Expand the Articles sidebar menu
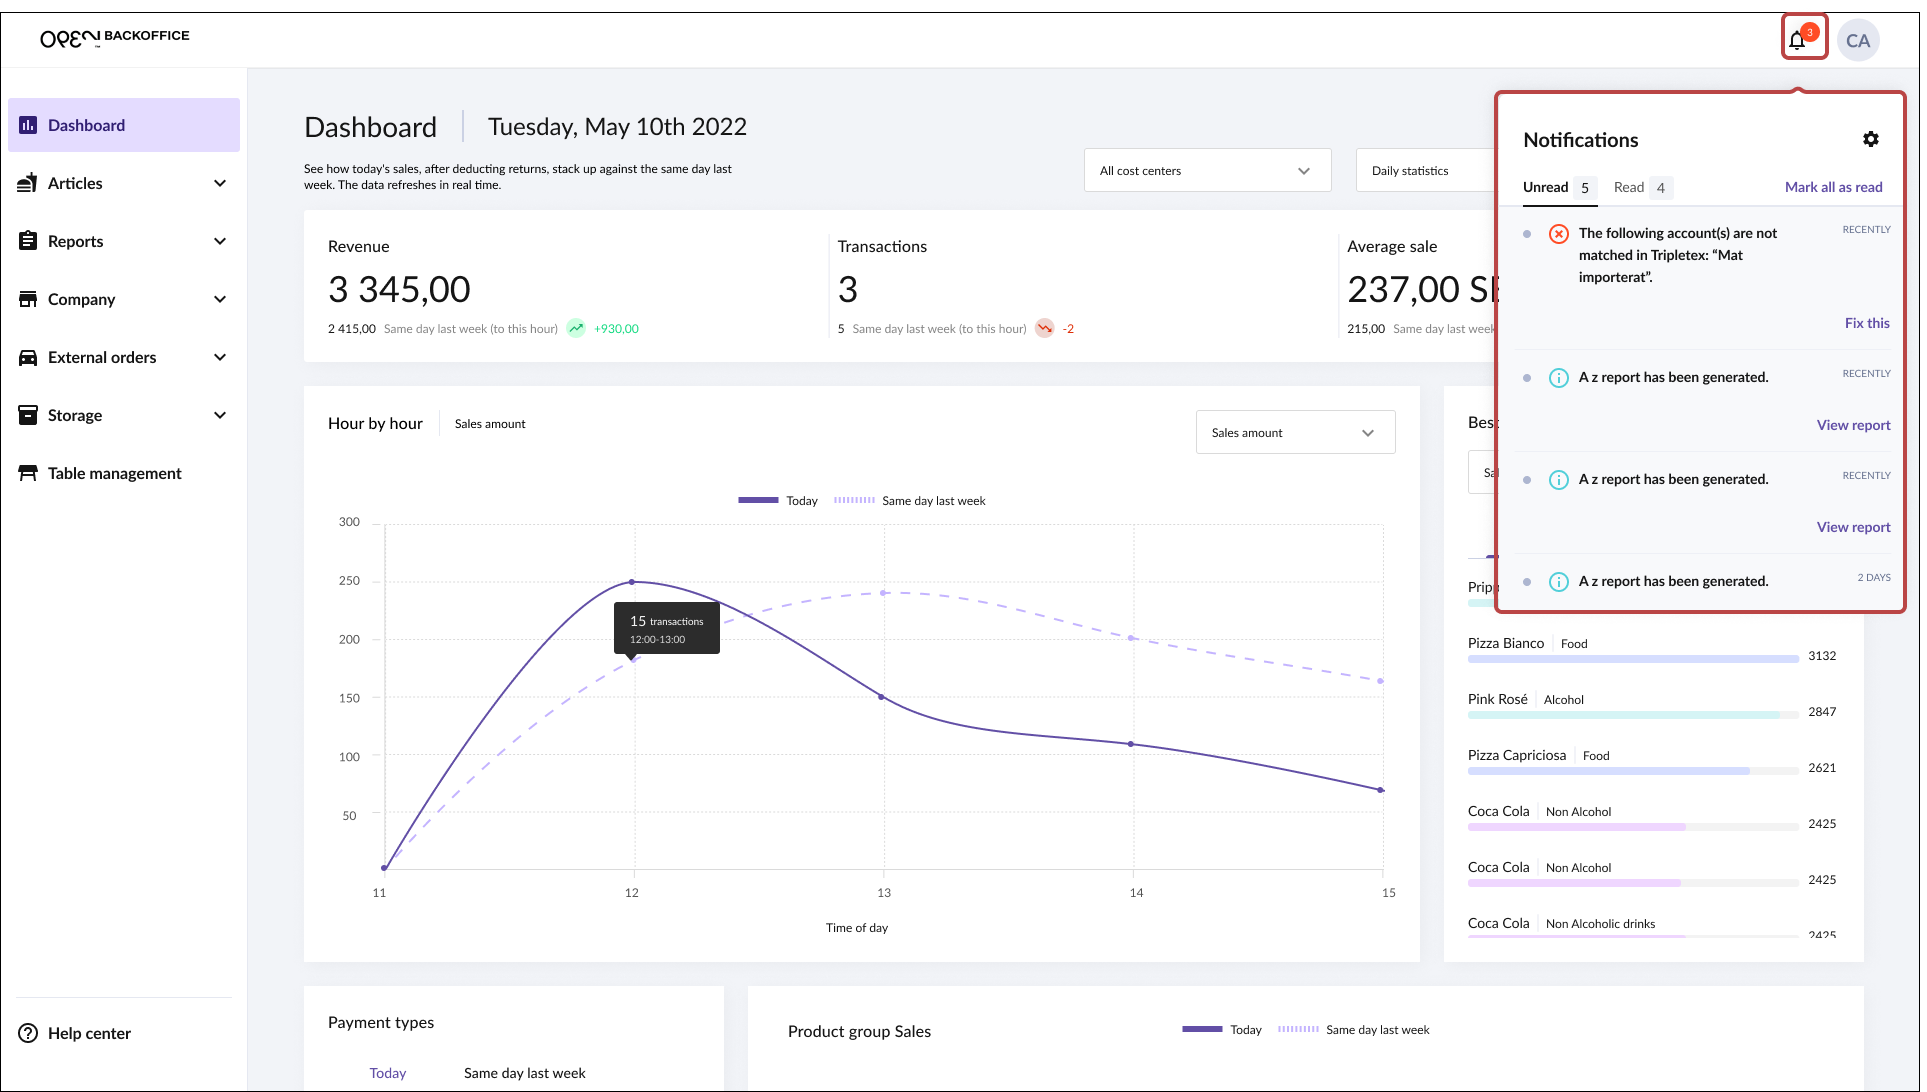1927x1092 pixels. coord(220,183)
